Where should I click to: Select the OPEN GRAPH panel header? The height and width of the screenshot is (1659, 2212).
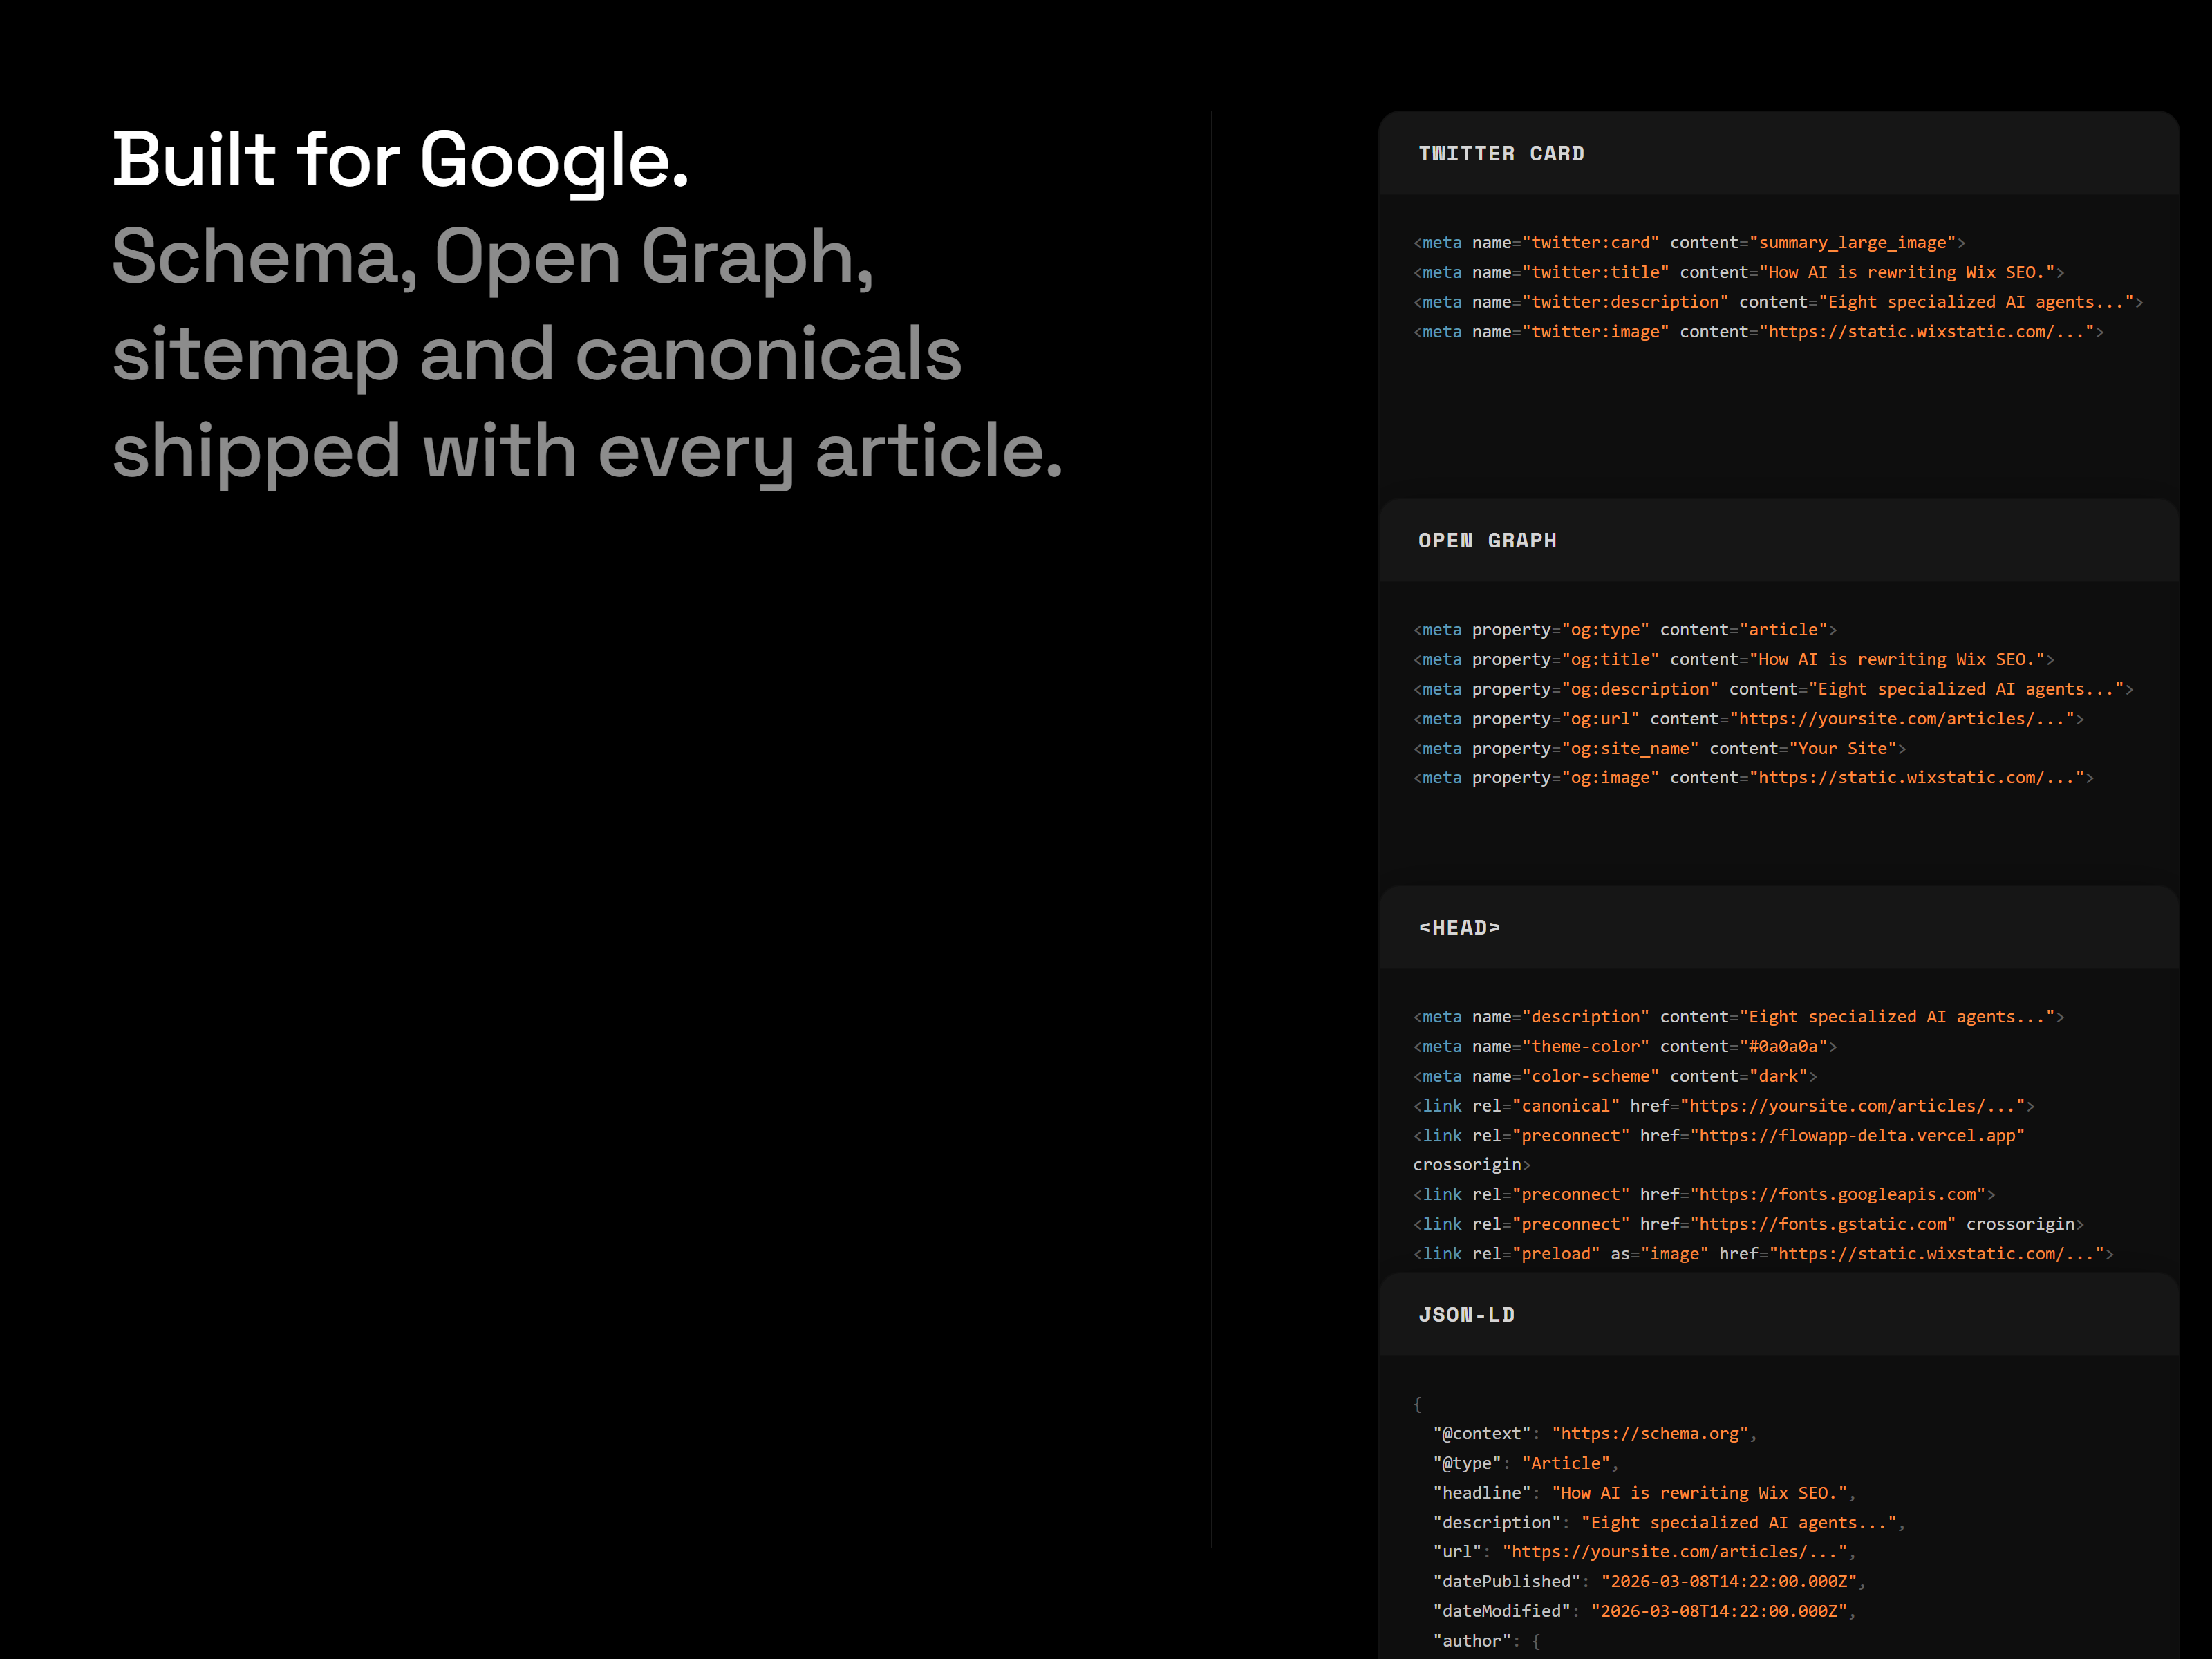tap(1778, 540)
